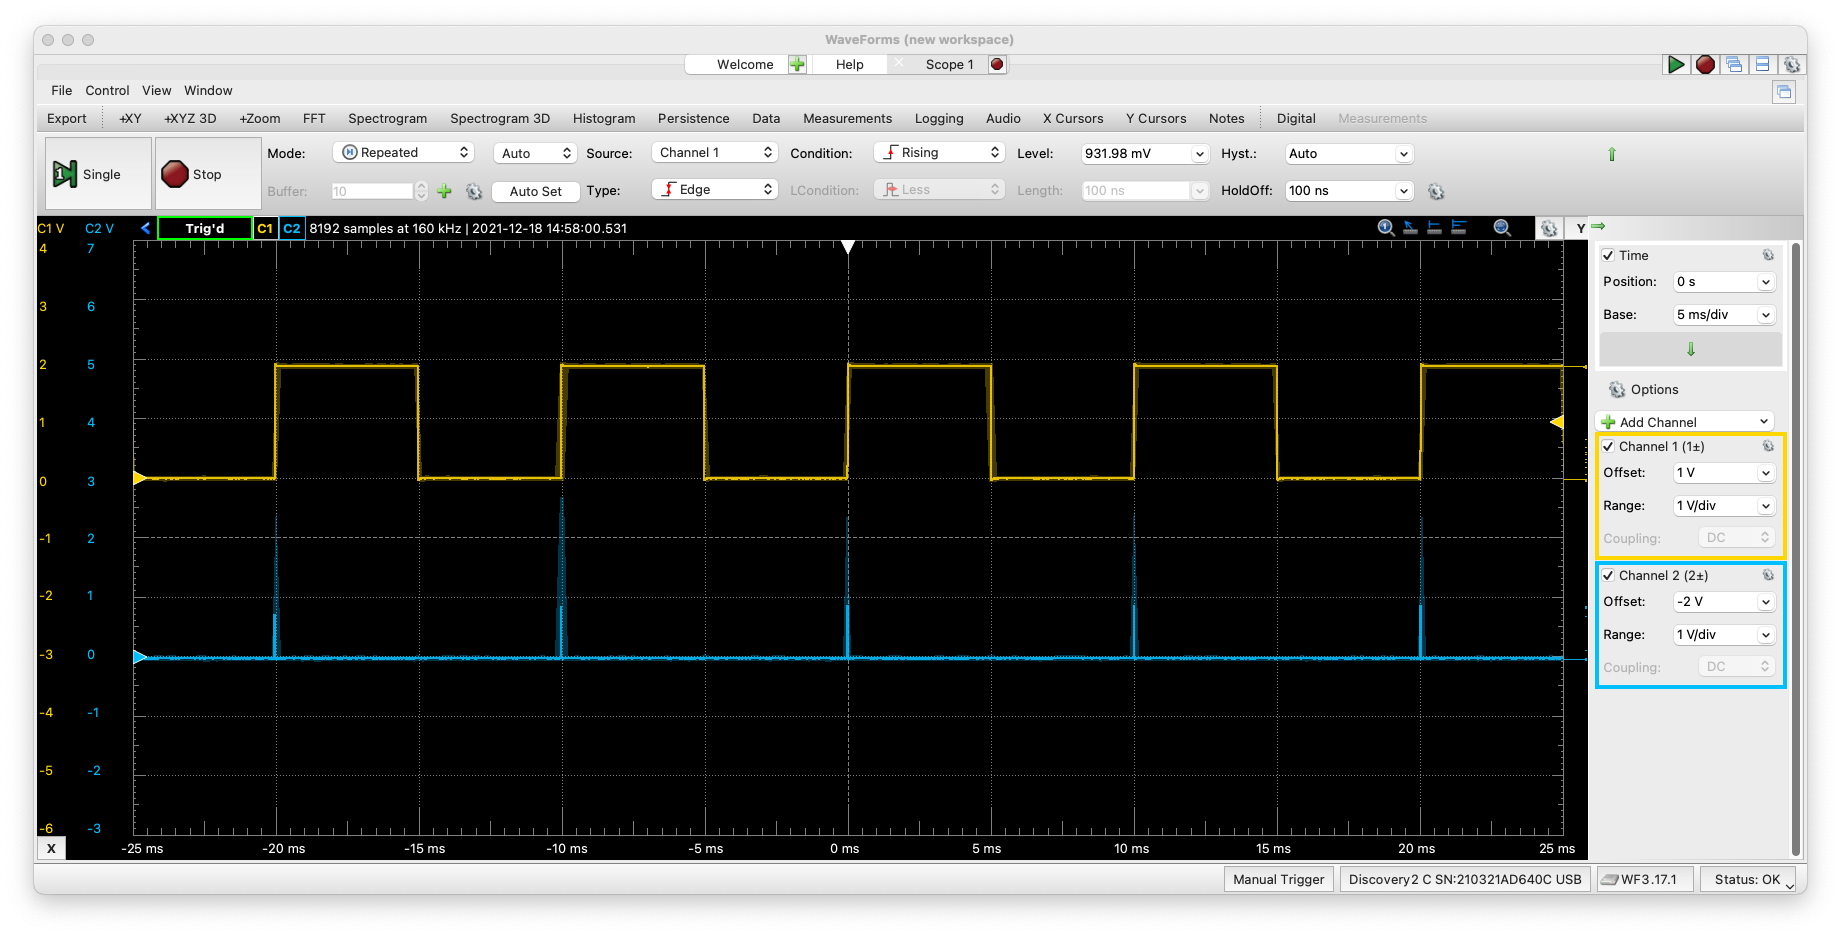
Task: Open the File menu
Action: (61, 90)
